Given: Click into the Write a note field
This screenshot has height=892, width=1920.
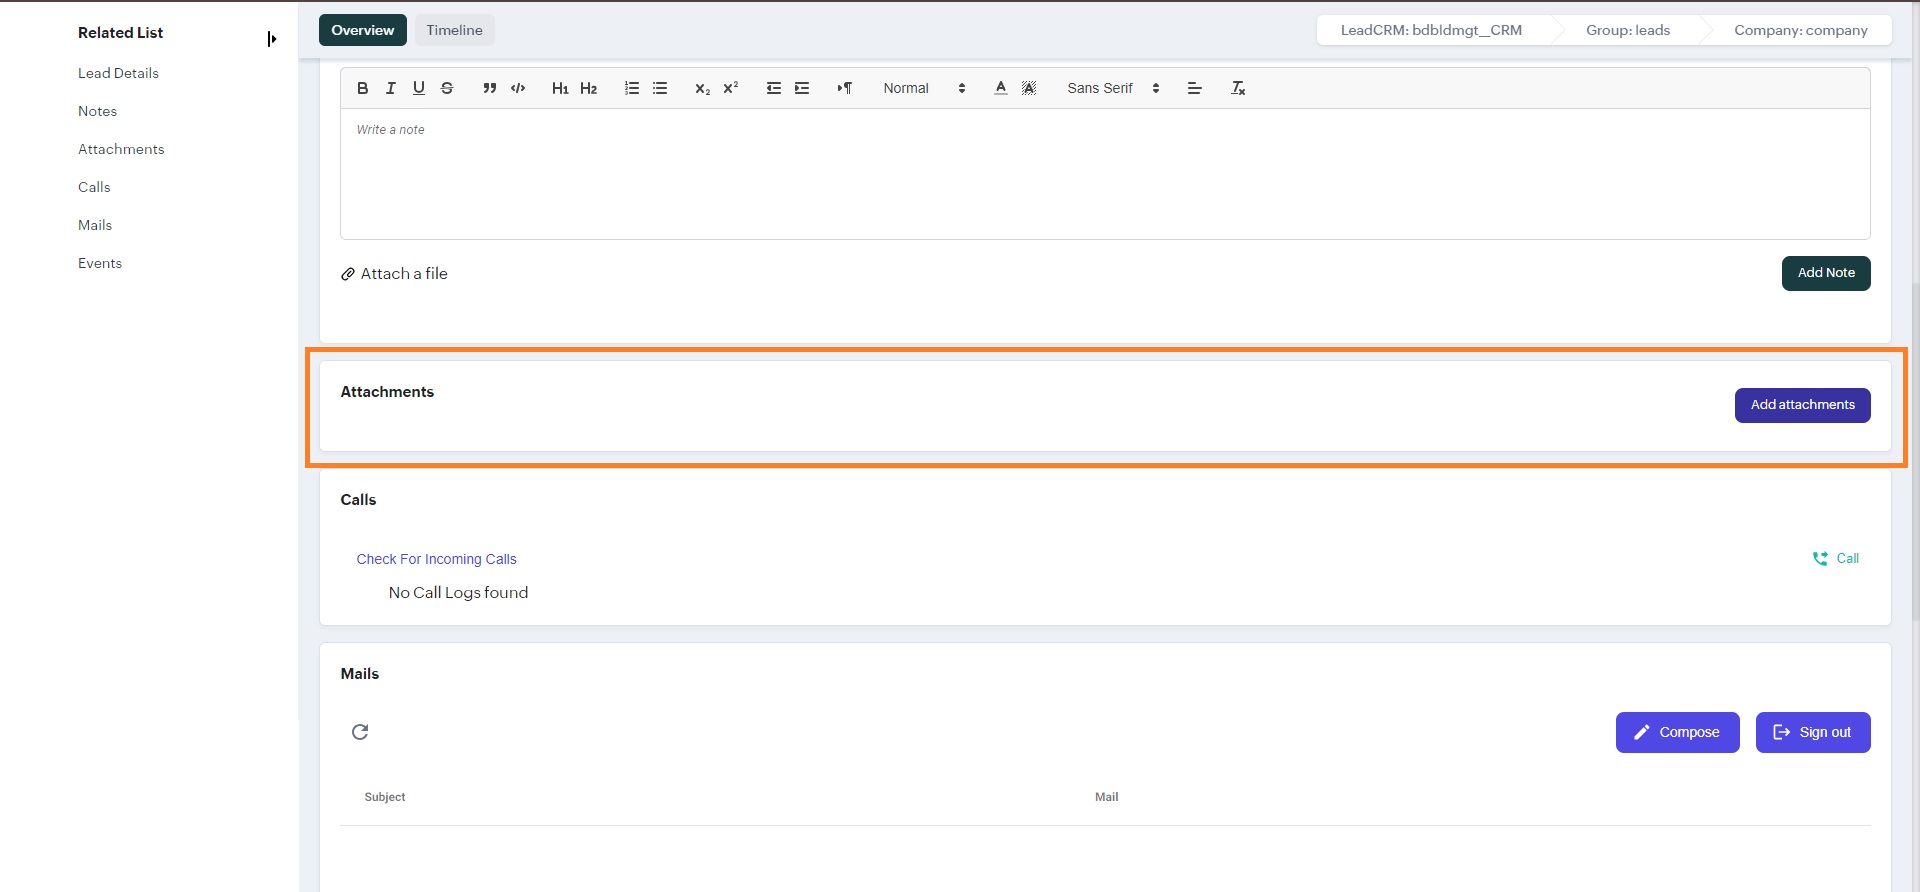Looking at the screenshot, I should point(1105,174).
